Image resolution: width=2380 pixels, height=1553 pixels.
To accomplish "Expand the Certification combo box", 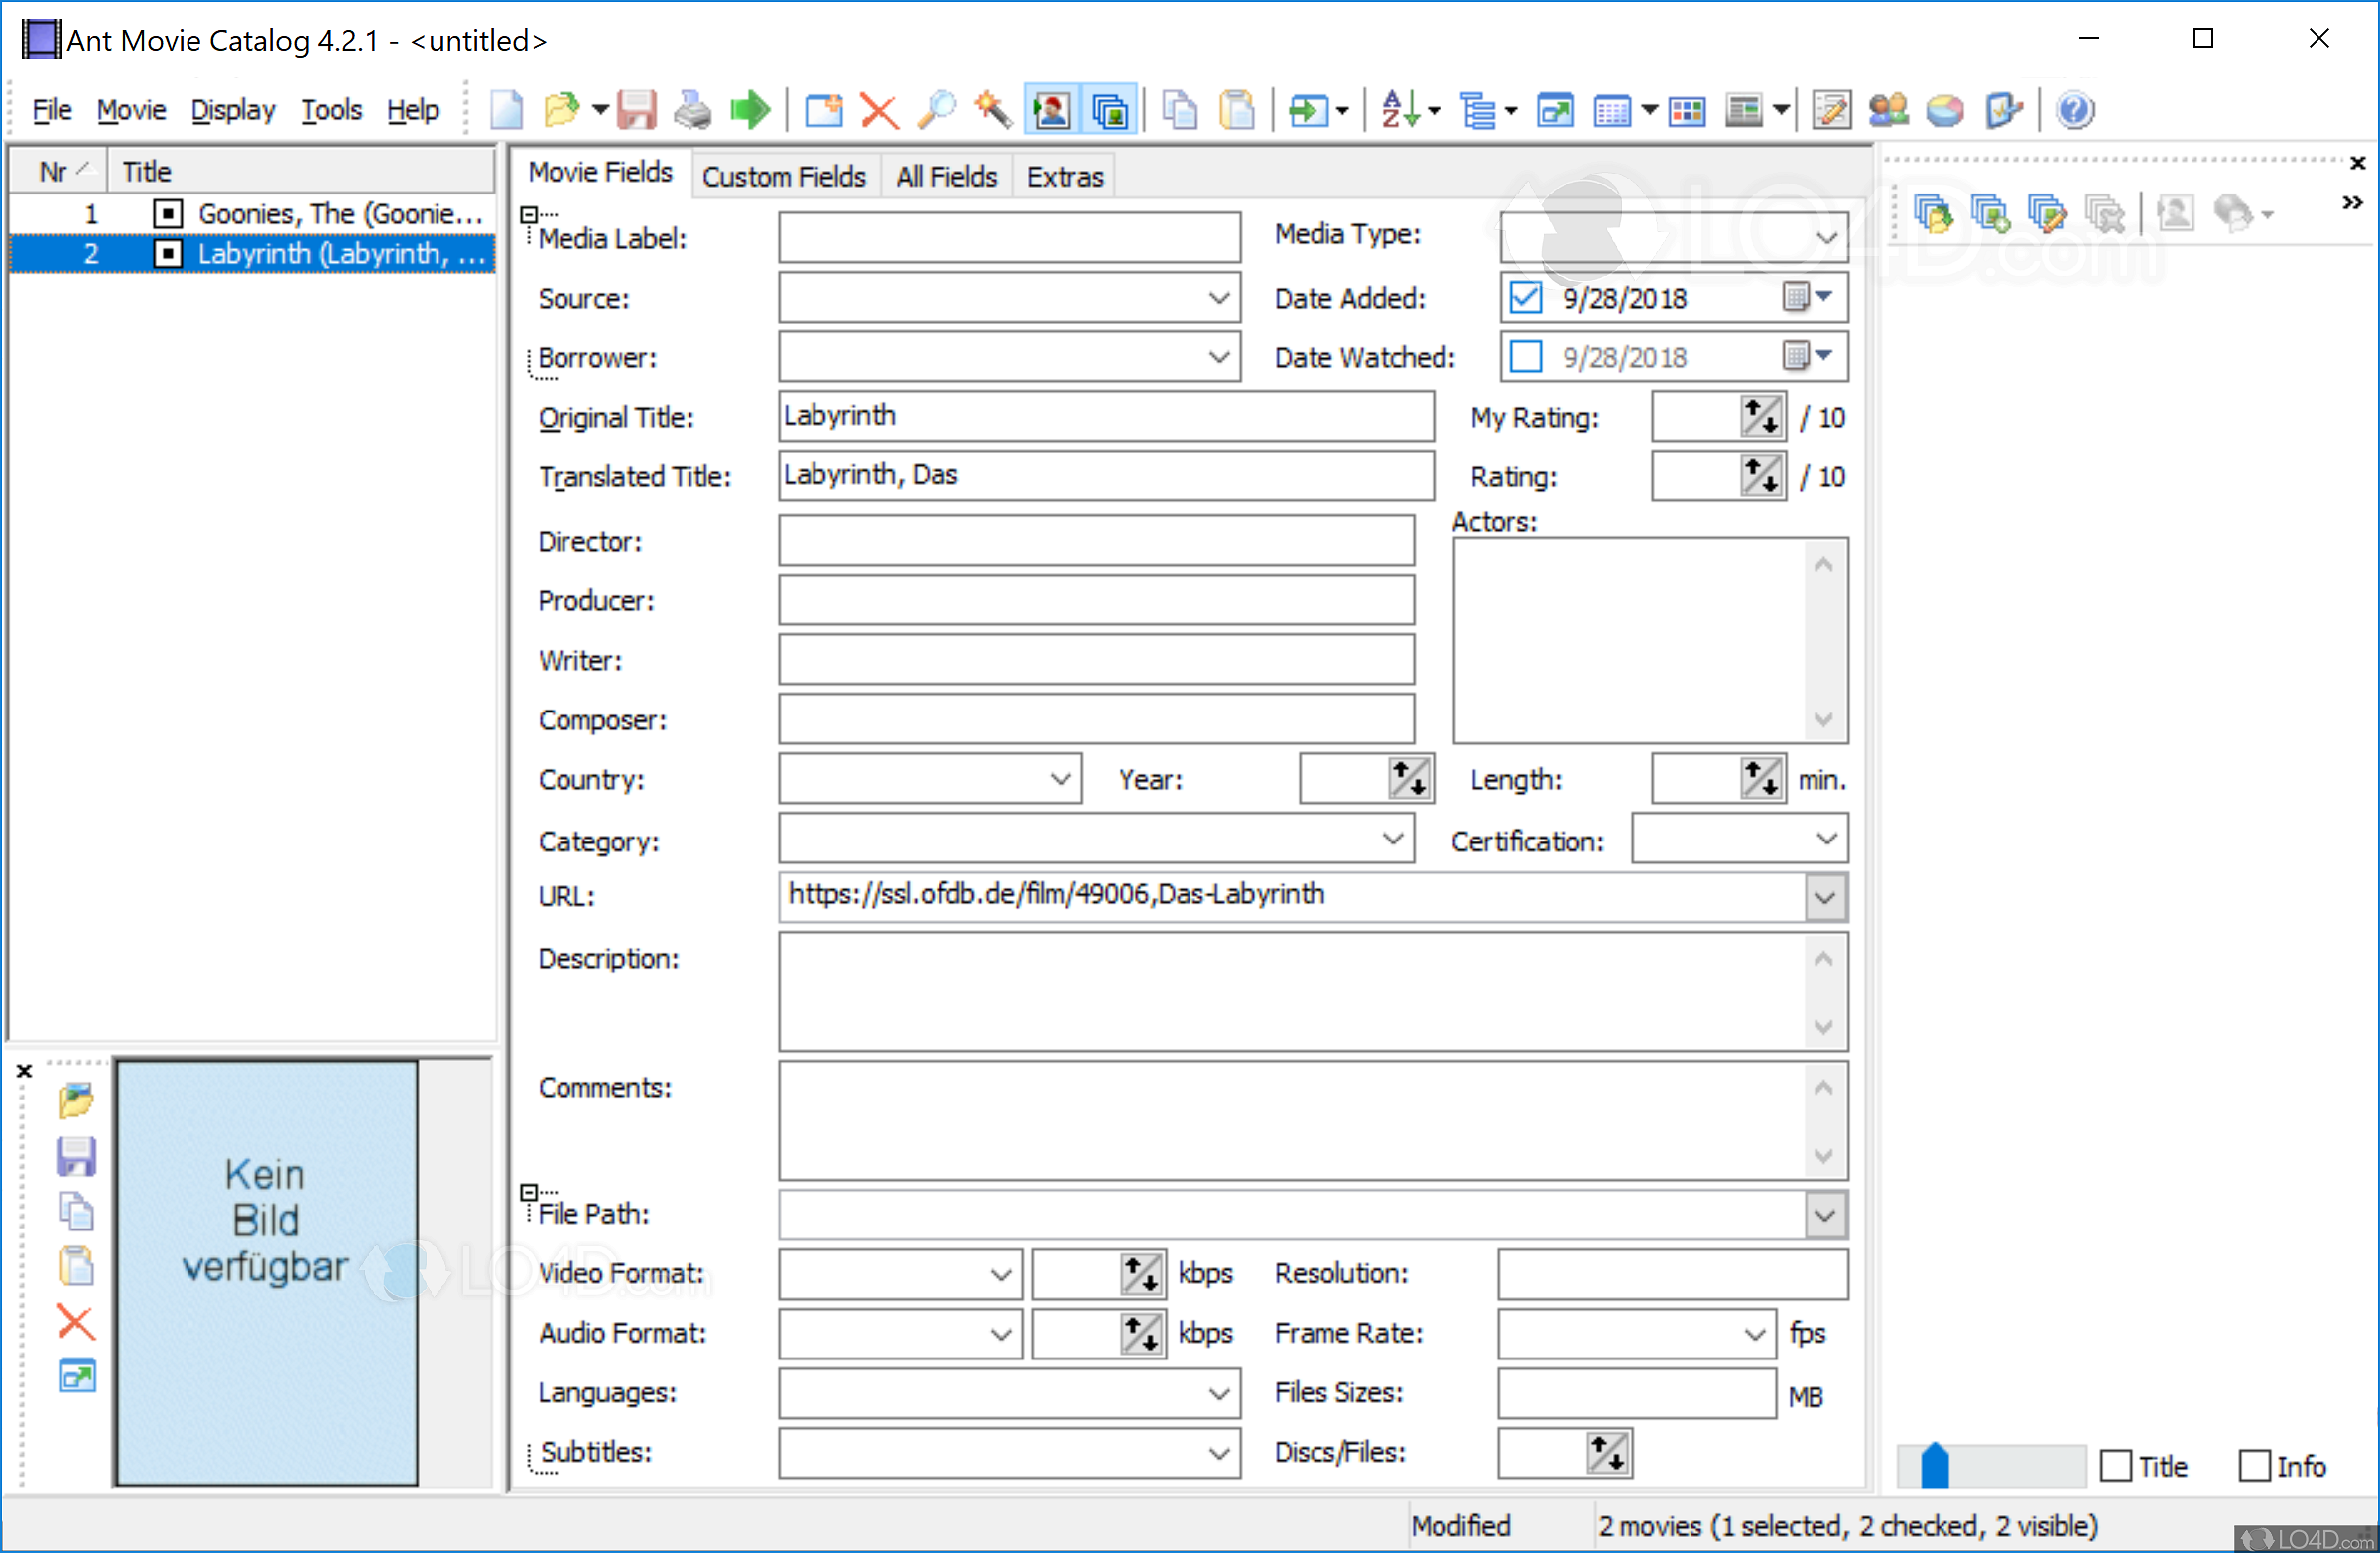I will click(1826, 839).
